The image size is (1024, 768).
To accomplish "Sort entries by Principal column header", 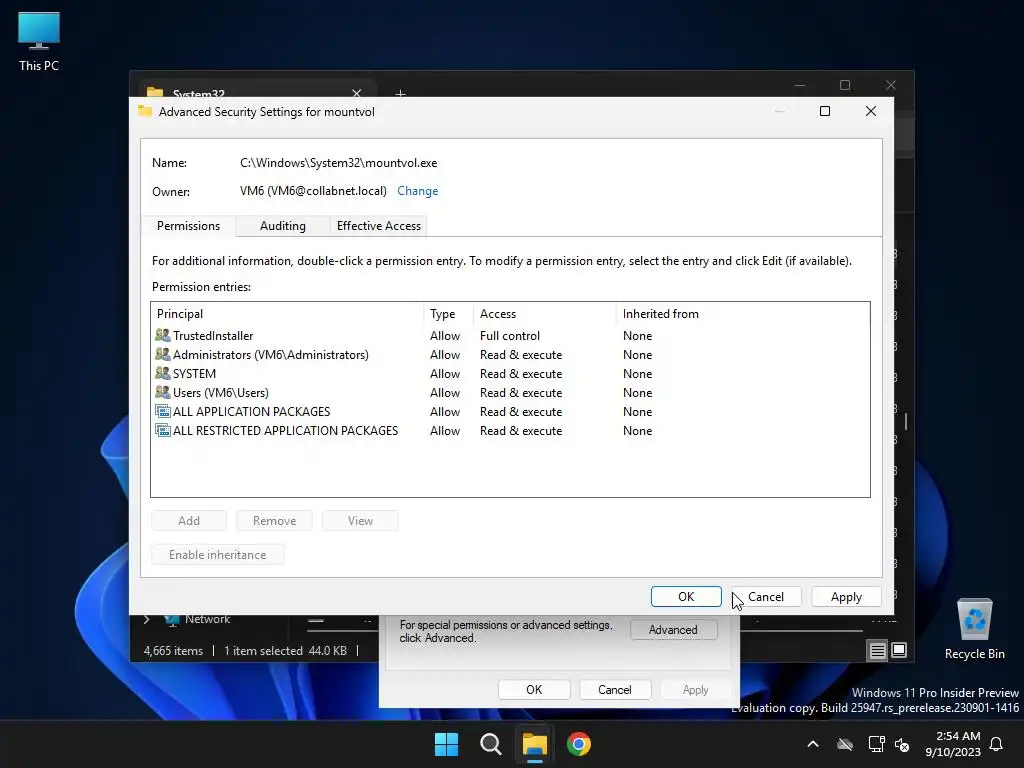I will (287, 313).
